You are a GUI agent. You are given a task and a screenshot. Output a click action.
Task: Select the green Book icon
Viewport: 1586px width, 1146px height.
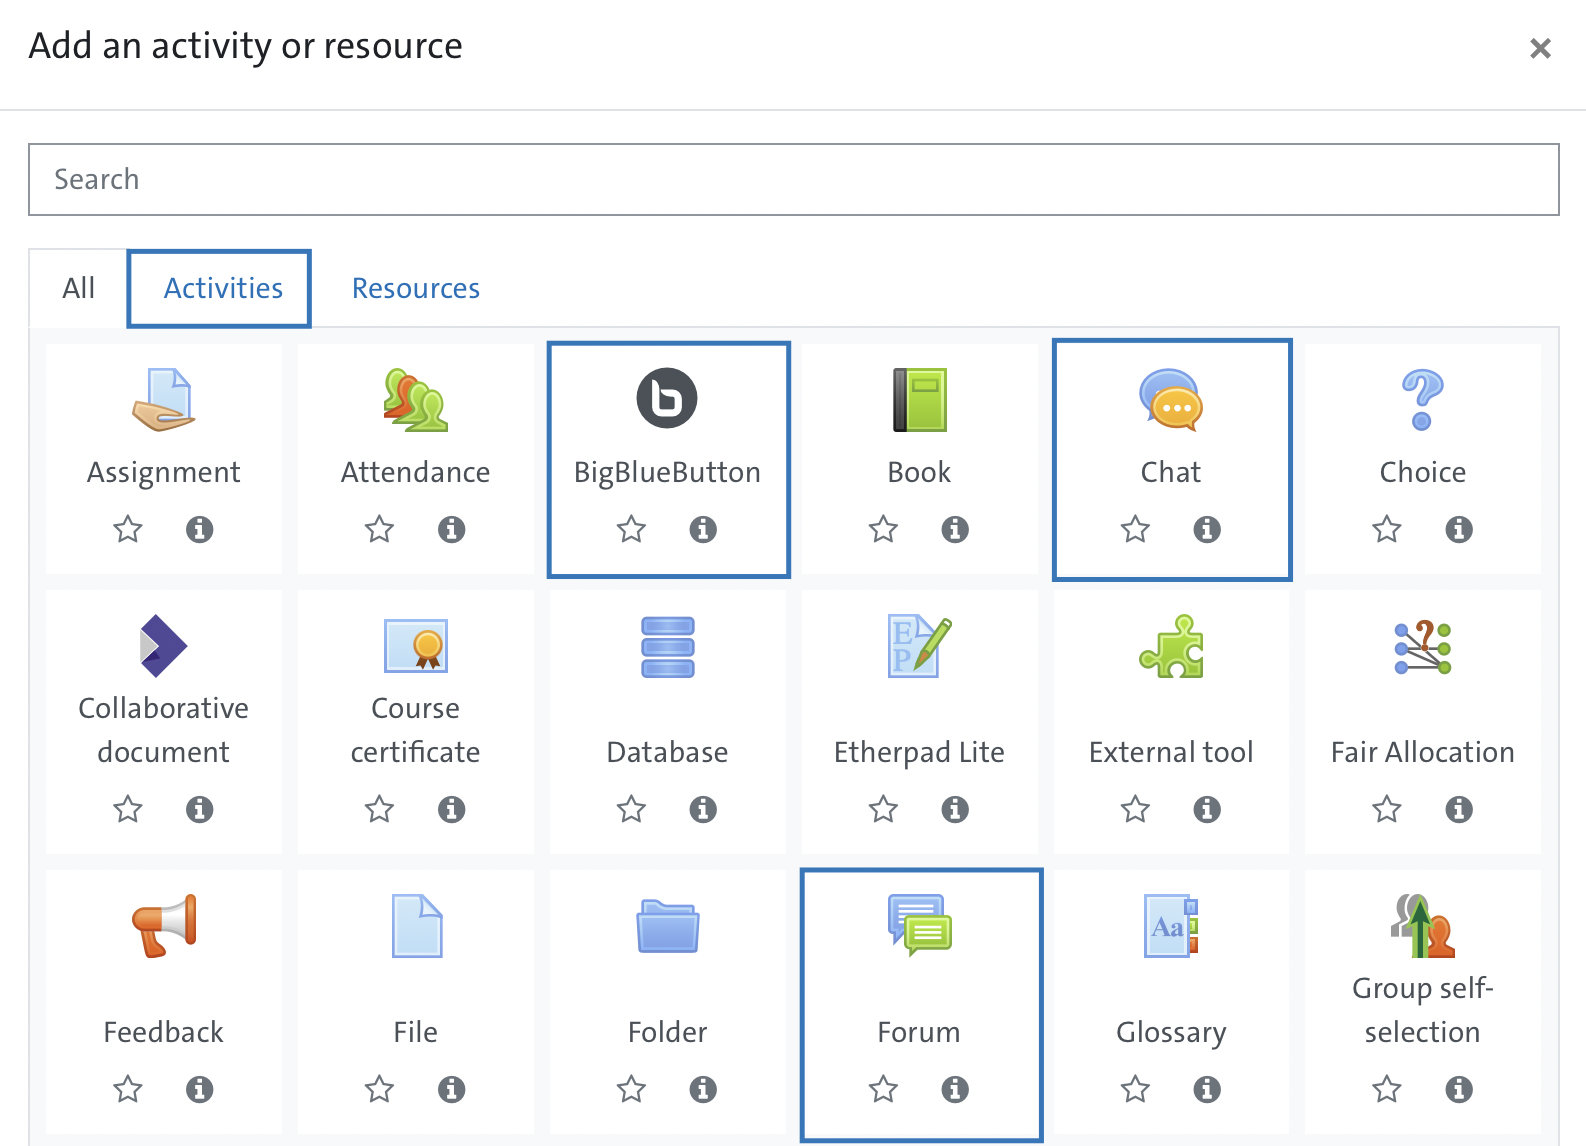tap(919, 399)
